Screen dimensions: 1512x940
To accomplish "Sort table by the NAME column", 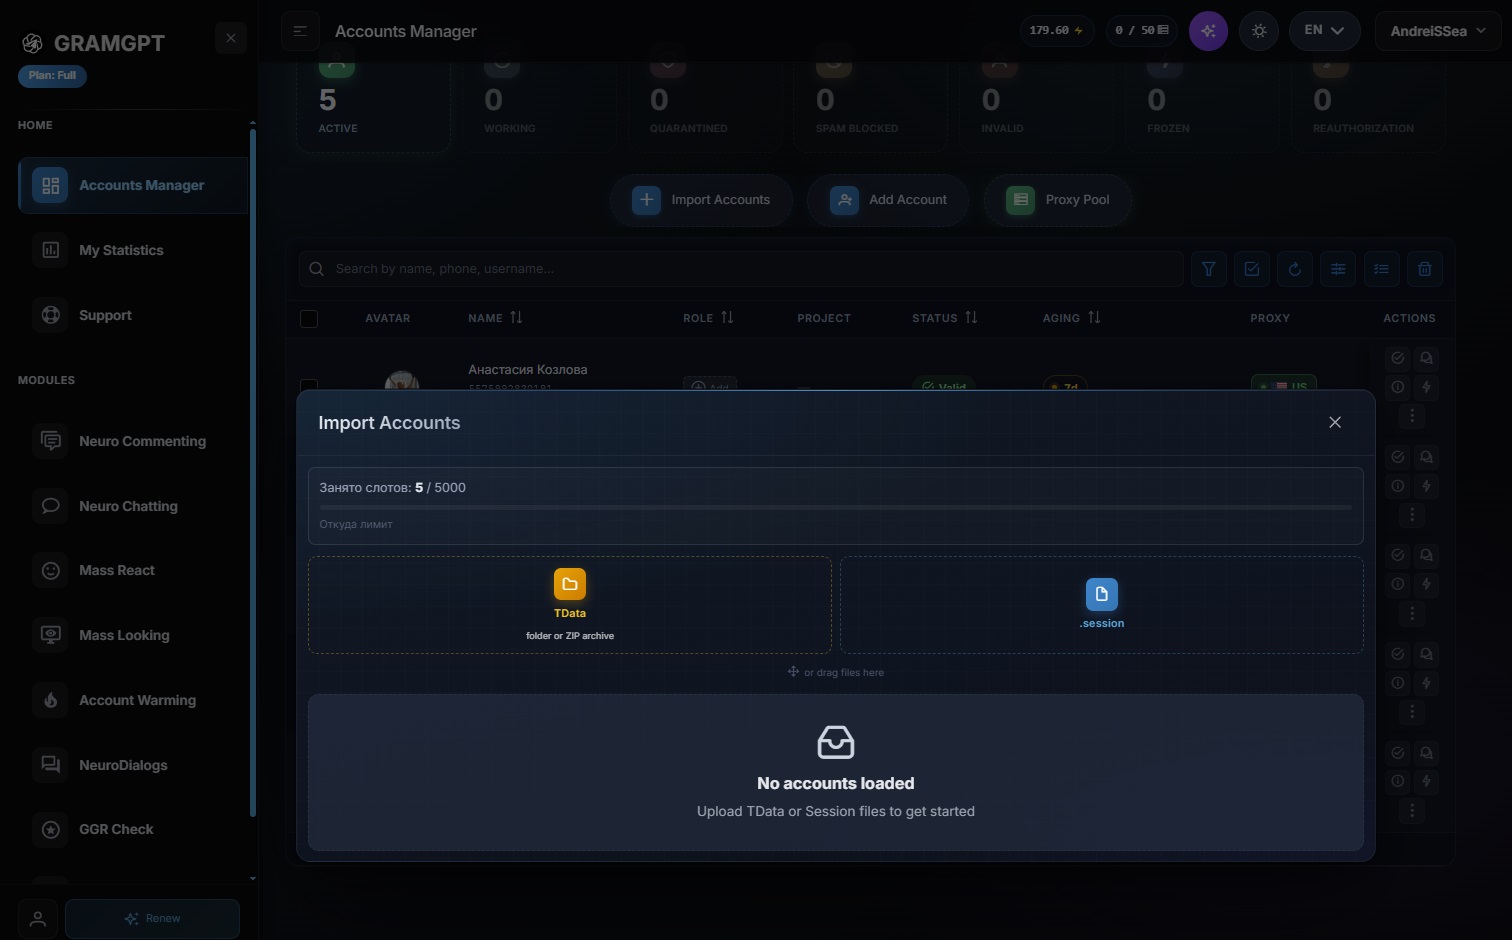I will tap(495, 318).
